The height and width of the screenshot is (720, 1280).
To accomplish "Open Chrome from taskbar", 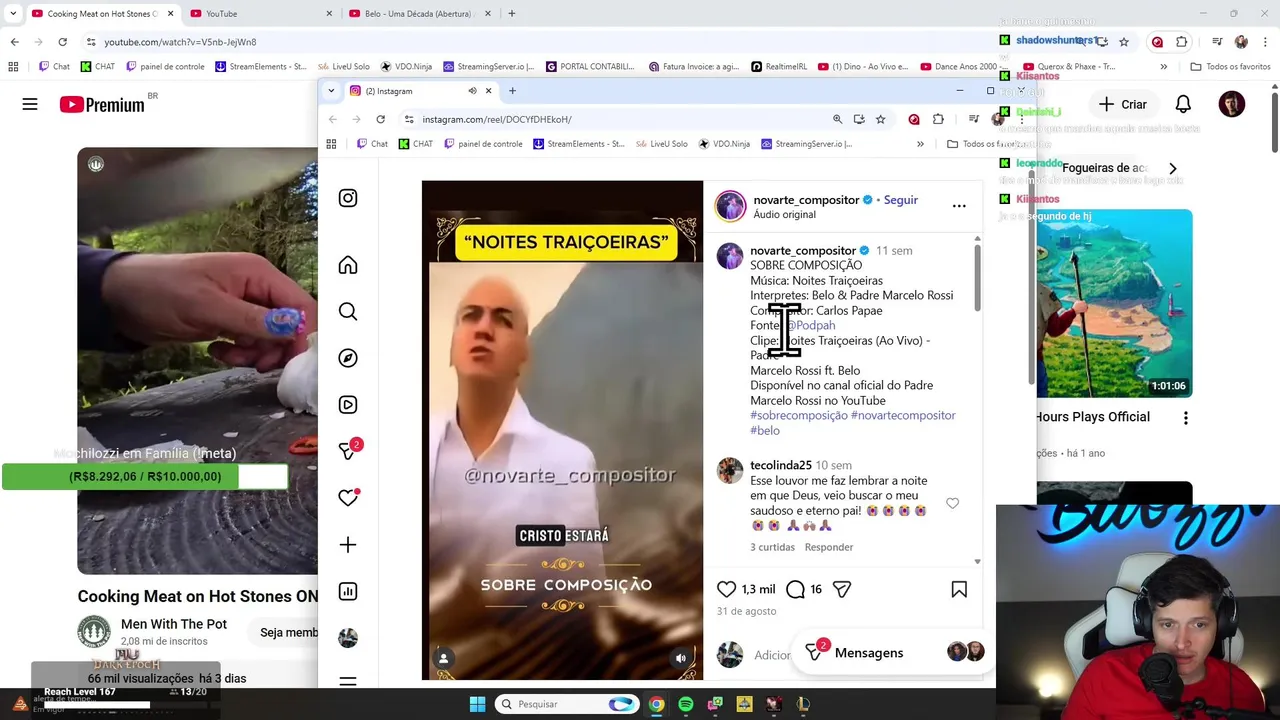I will click(656, 704).
